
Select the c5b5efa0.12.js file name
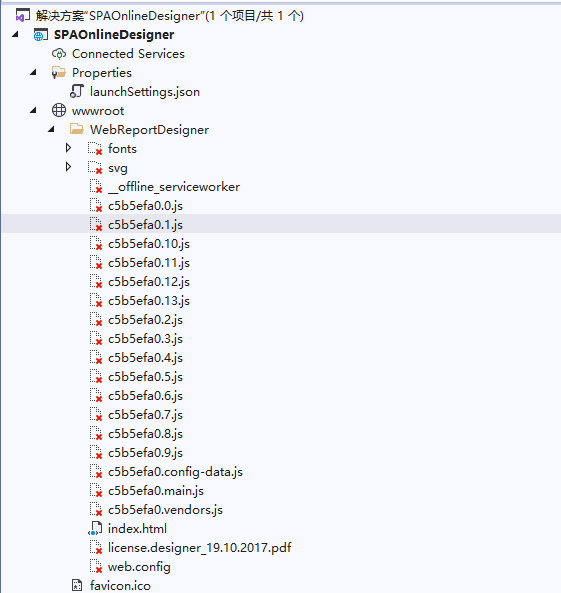149,282
